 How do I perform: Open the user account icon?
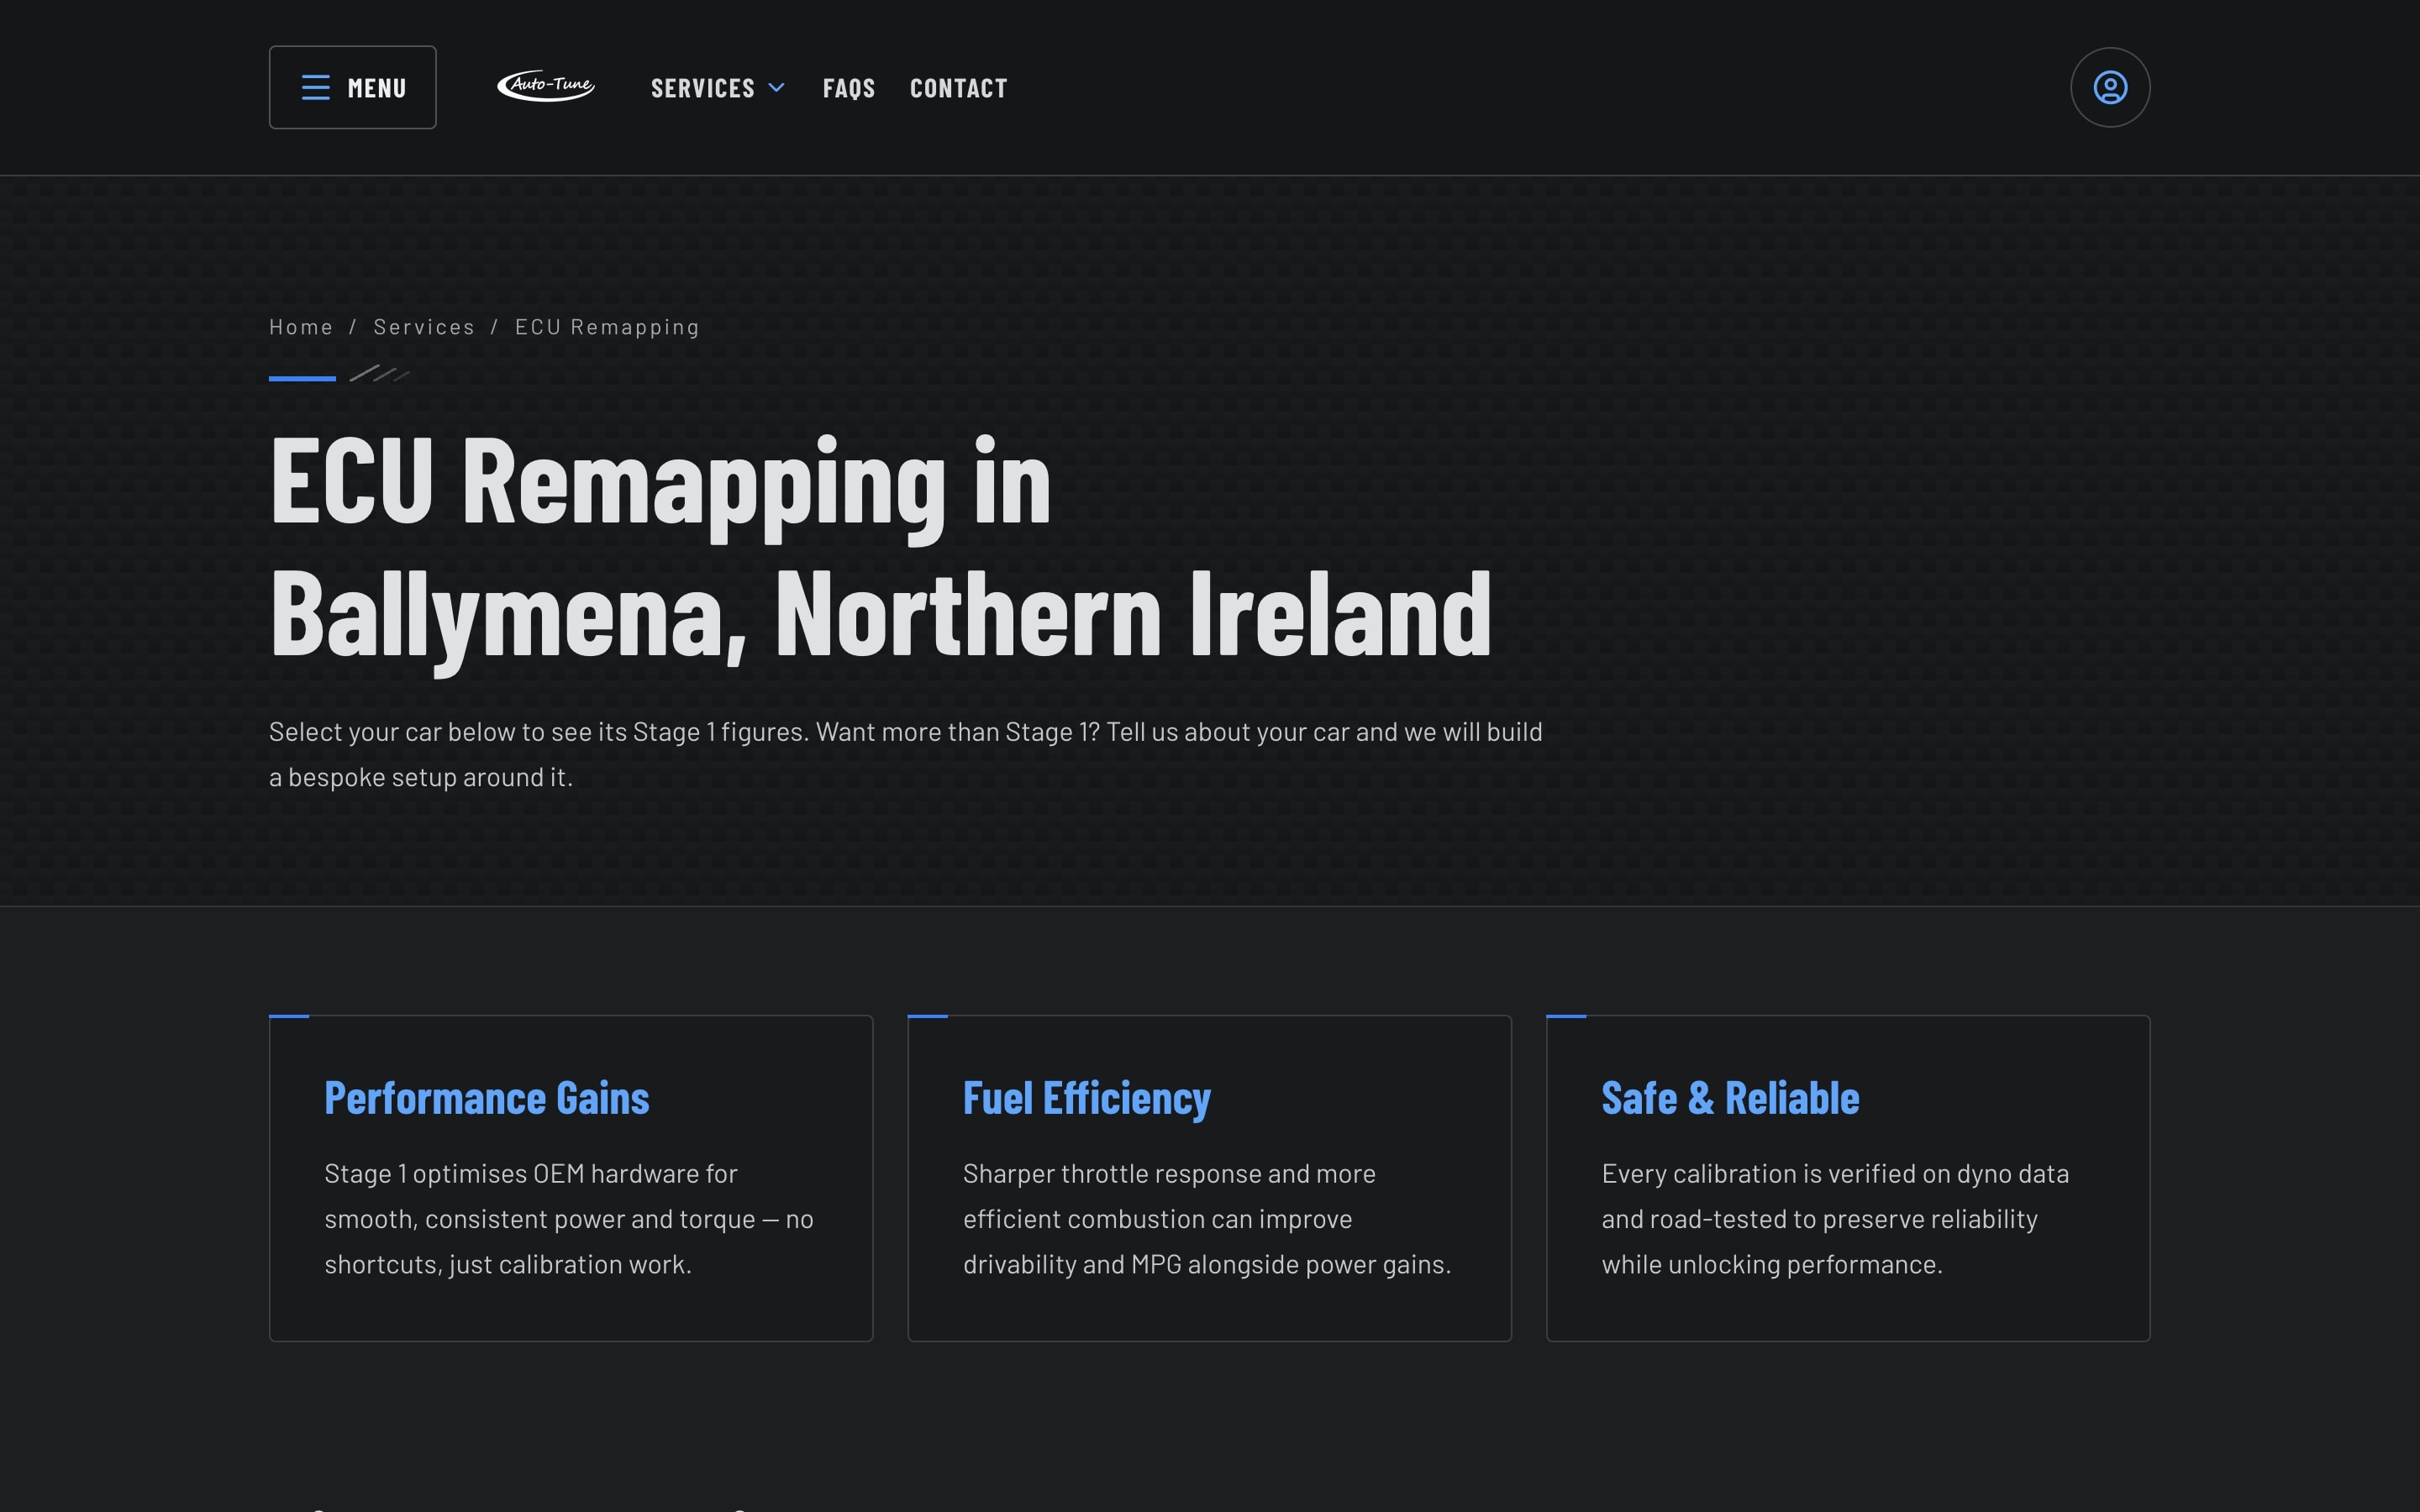[2110, 87]
